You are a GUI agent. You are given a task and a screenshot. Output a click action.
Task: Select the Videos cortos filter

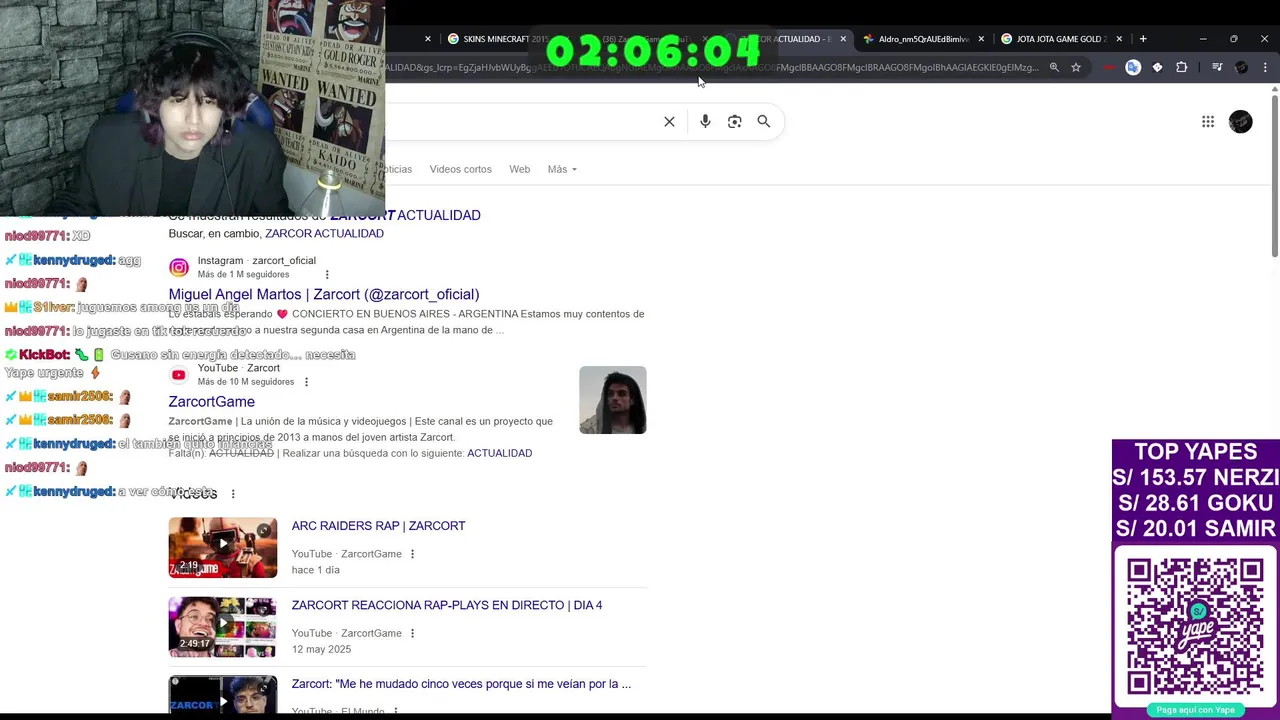click(460, 169)
